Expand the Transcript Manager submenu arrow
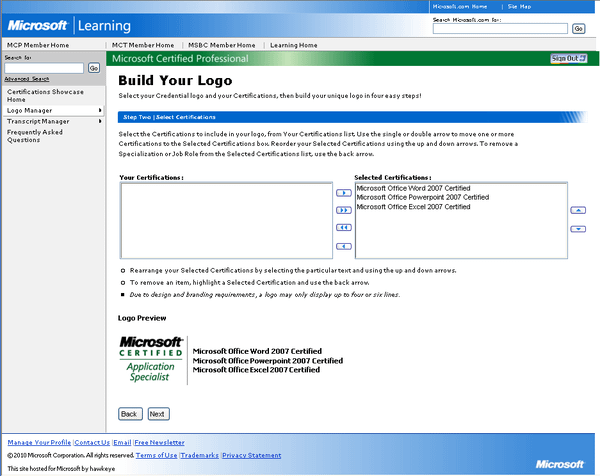 [x=100, y=121]
